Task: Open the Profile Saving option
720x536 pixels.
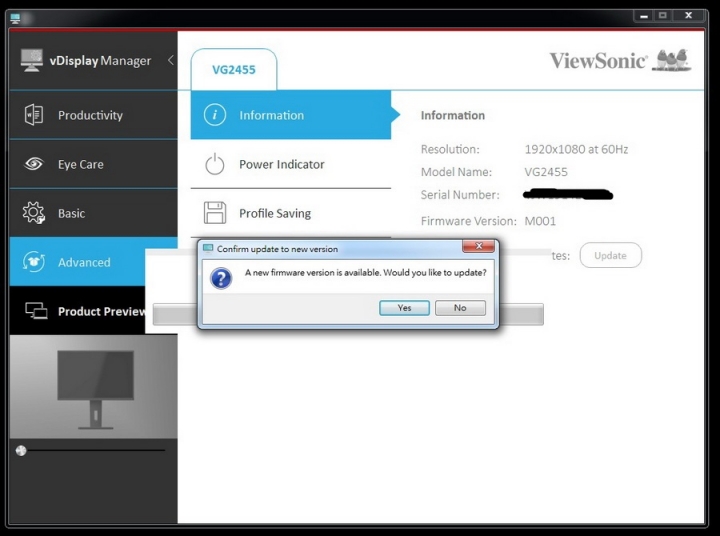Action: point(291,213)
